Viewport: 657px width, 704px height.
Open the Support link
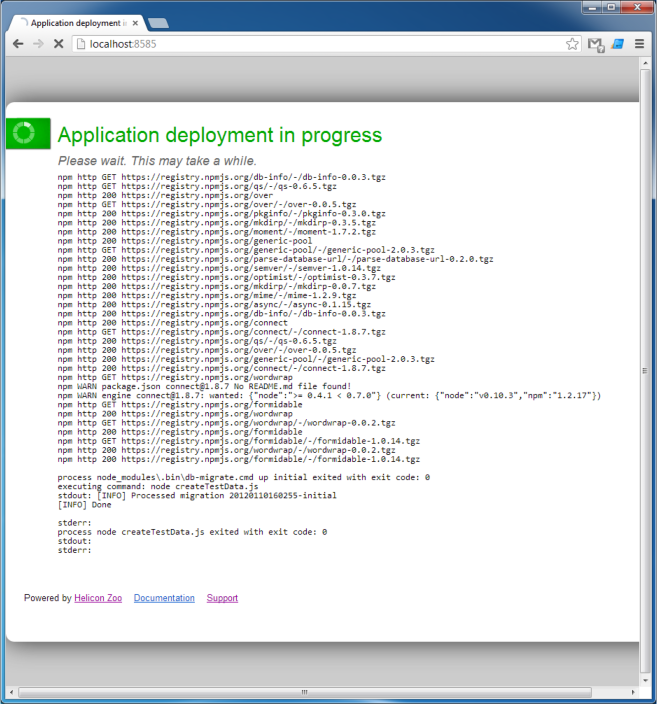pyautogui.click(x=222, y=598)
